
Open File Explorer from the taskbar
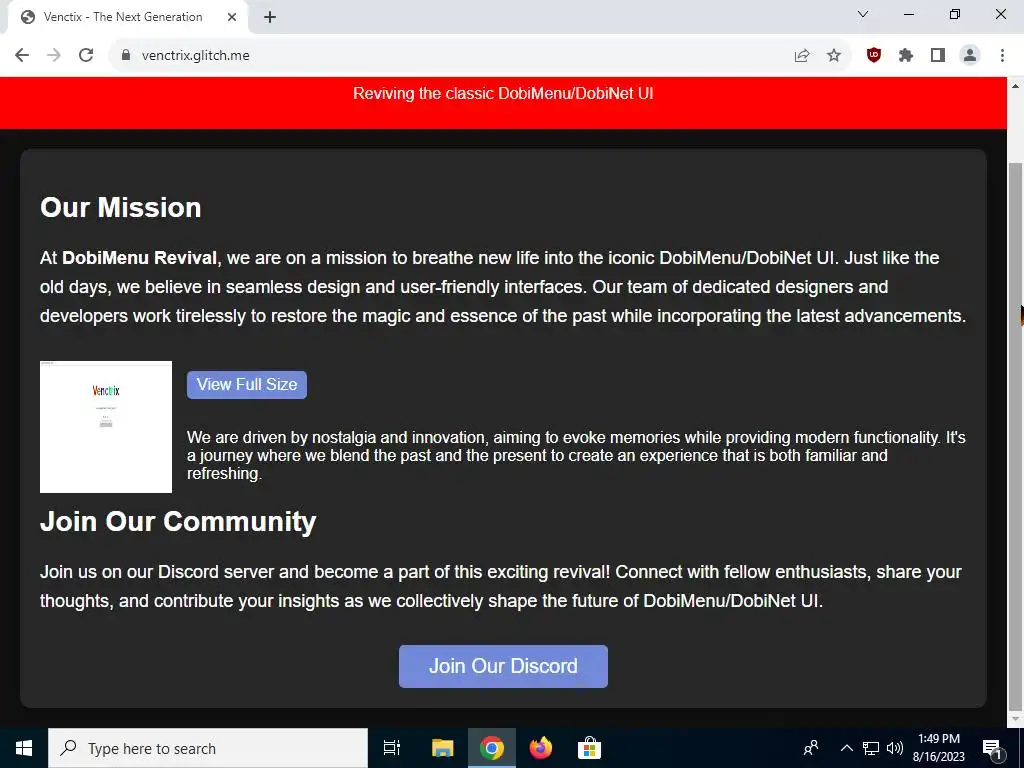443,748
